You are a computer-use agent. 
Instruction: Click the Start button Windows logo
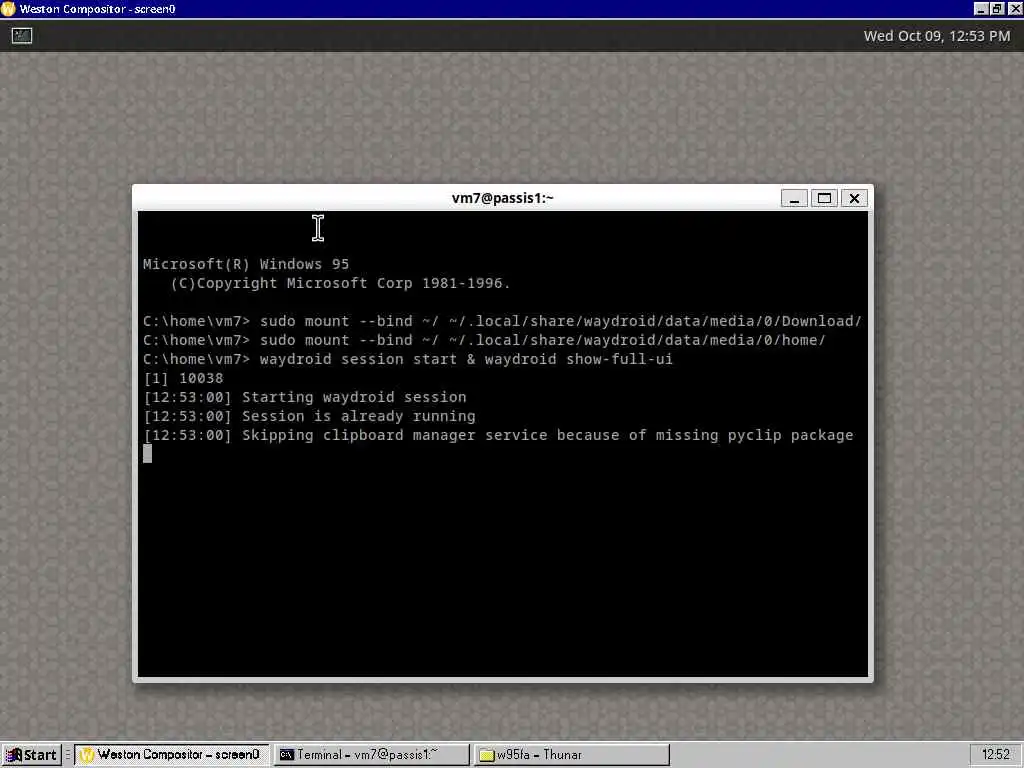click(14, 755)
